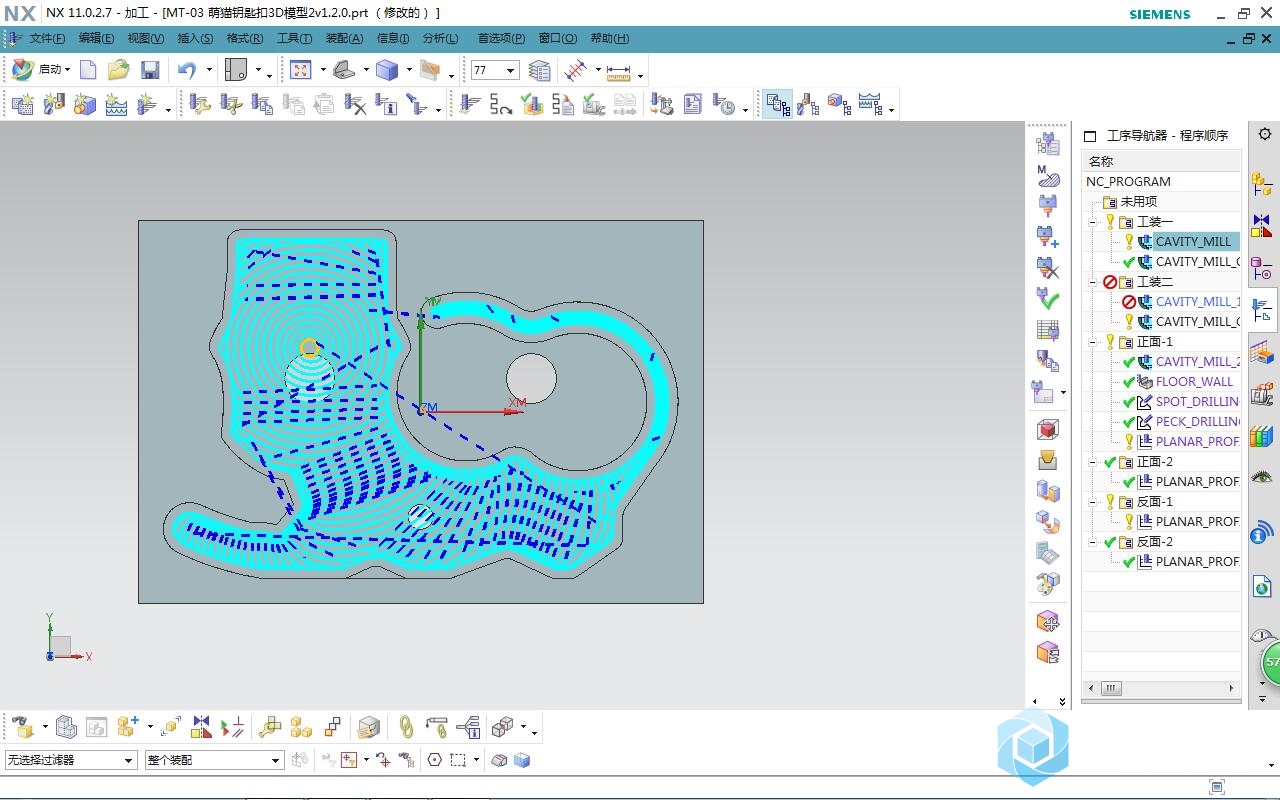Click the Save floppy disk icon
1280x800 pixels.
point(150,70)
